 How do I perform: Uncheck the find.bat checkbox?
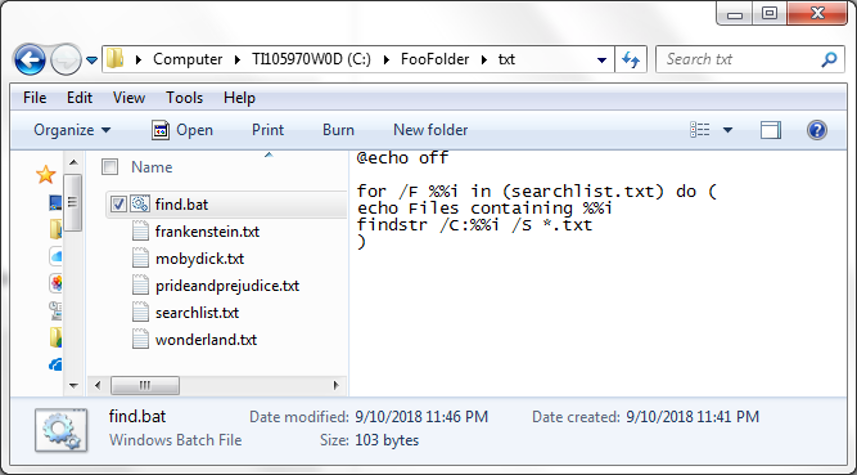coord(119,204)
